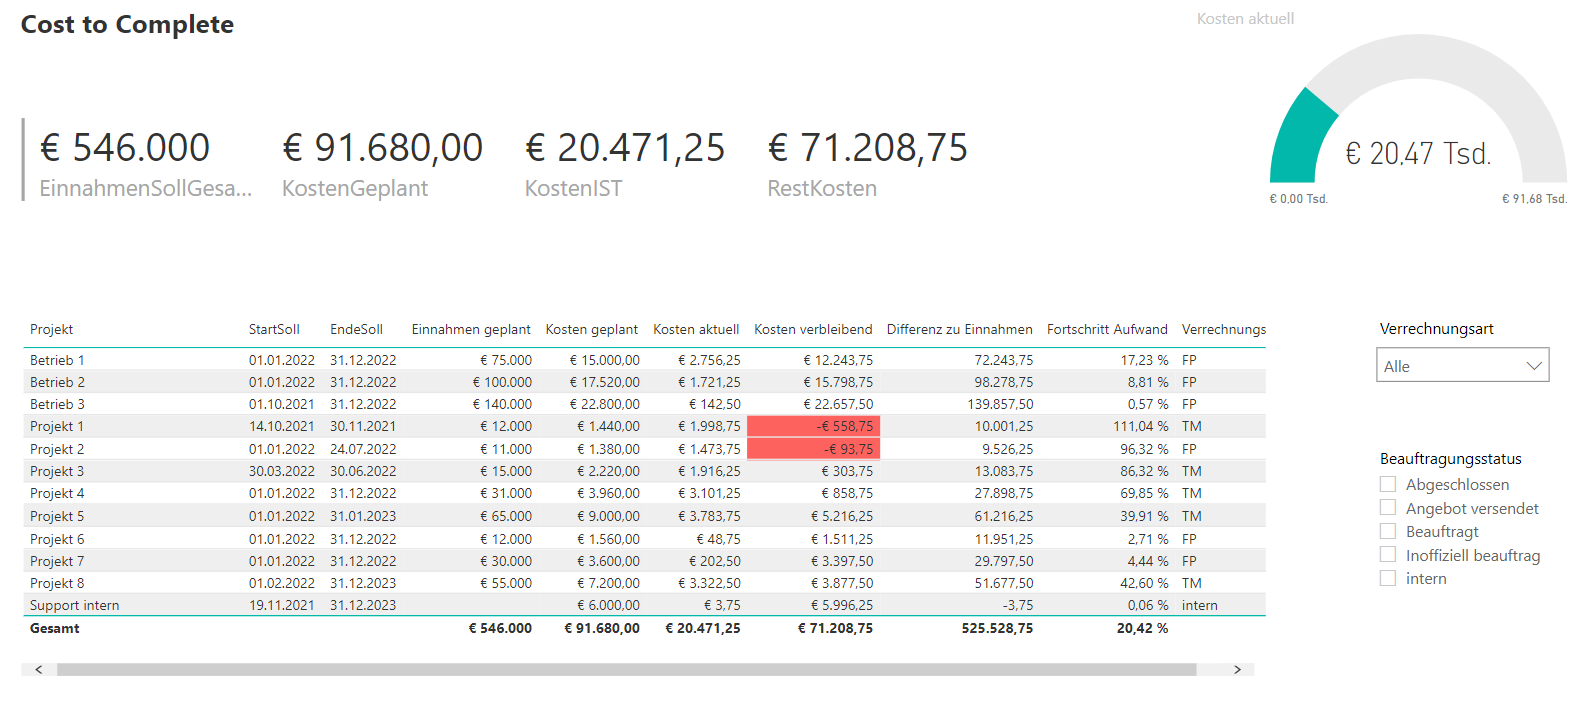The height and width of the screenshot is (715, 1590).
Task: Select the Projekt 3 row name
Action: tap(57, 471)
